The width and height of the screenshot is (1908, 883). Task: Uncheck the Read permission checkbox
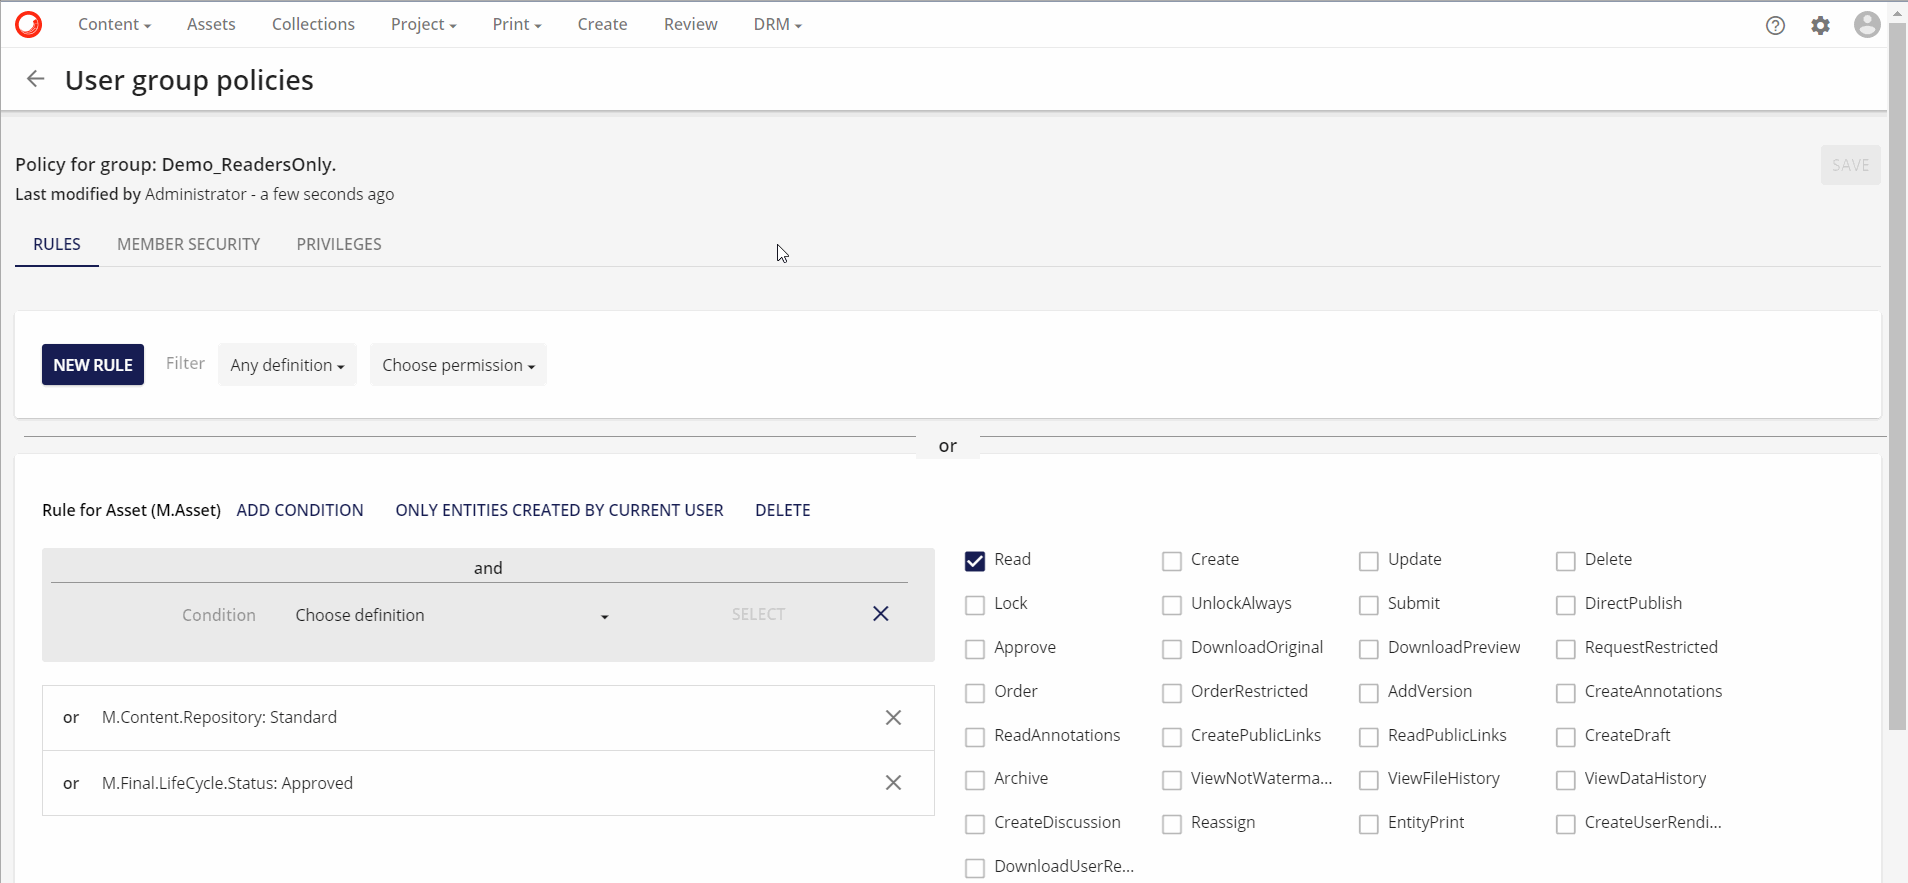coord(975,561)
